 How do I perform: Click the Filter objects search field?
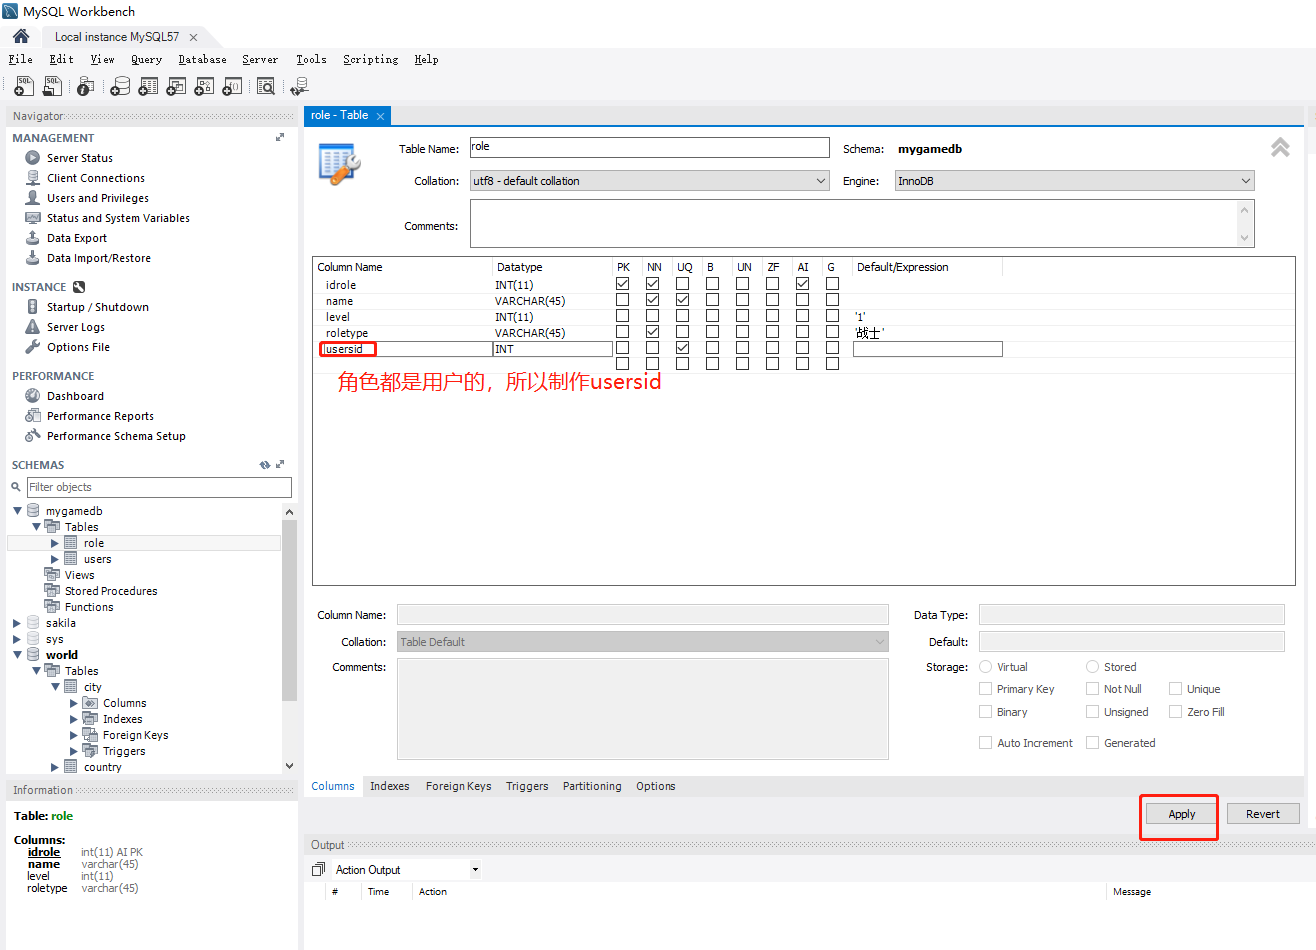[160, 487]
